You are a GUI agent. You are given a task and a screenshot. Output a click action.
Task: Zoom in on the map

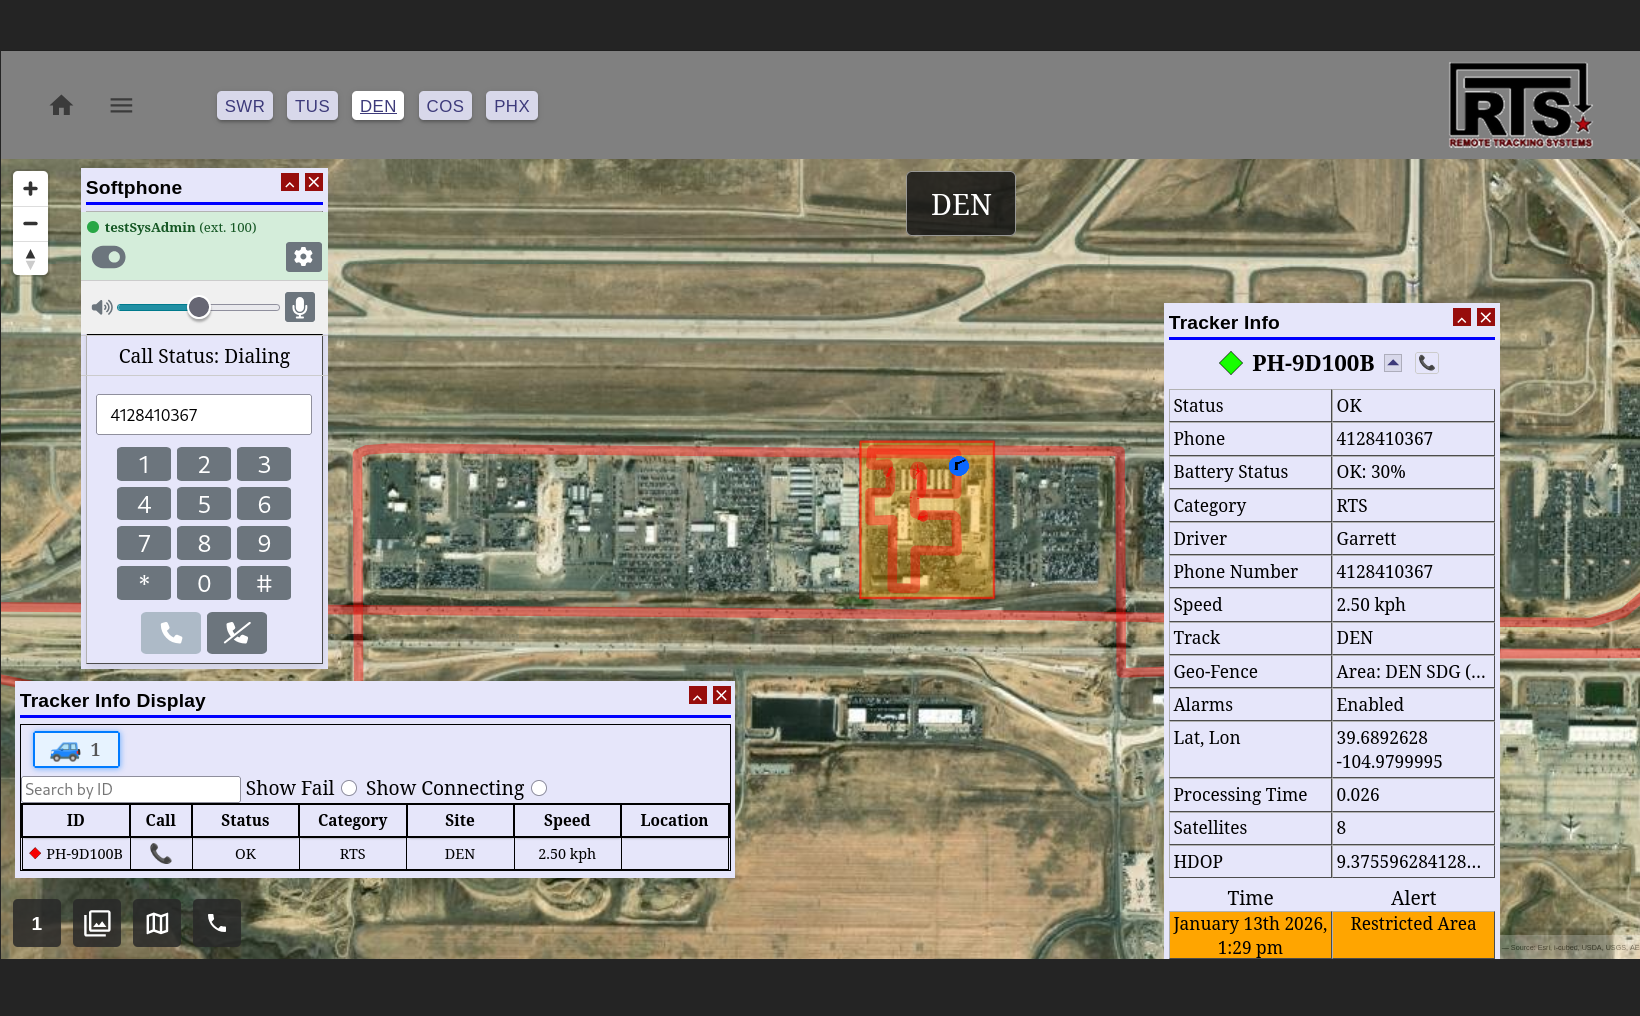[30, 189]
